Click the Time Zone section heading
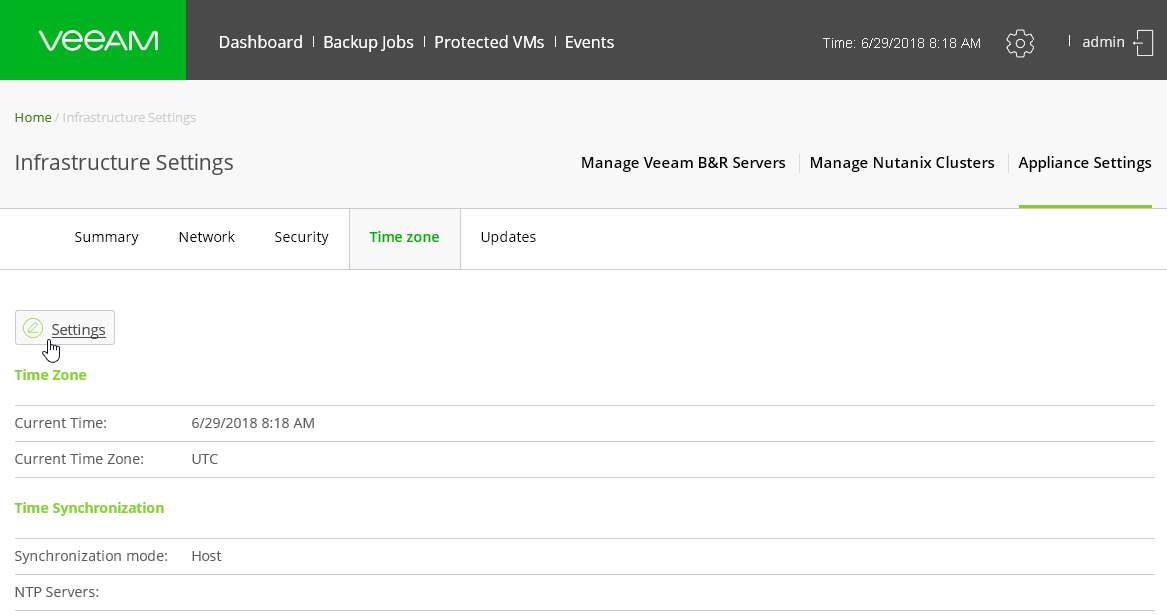 [x=51, y=375]
